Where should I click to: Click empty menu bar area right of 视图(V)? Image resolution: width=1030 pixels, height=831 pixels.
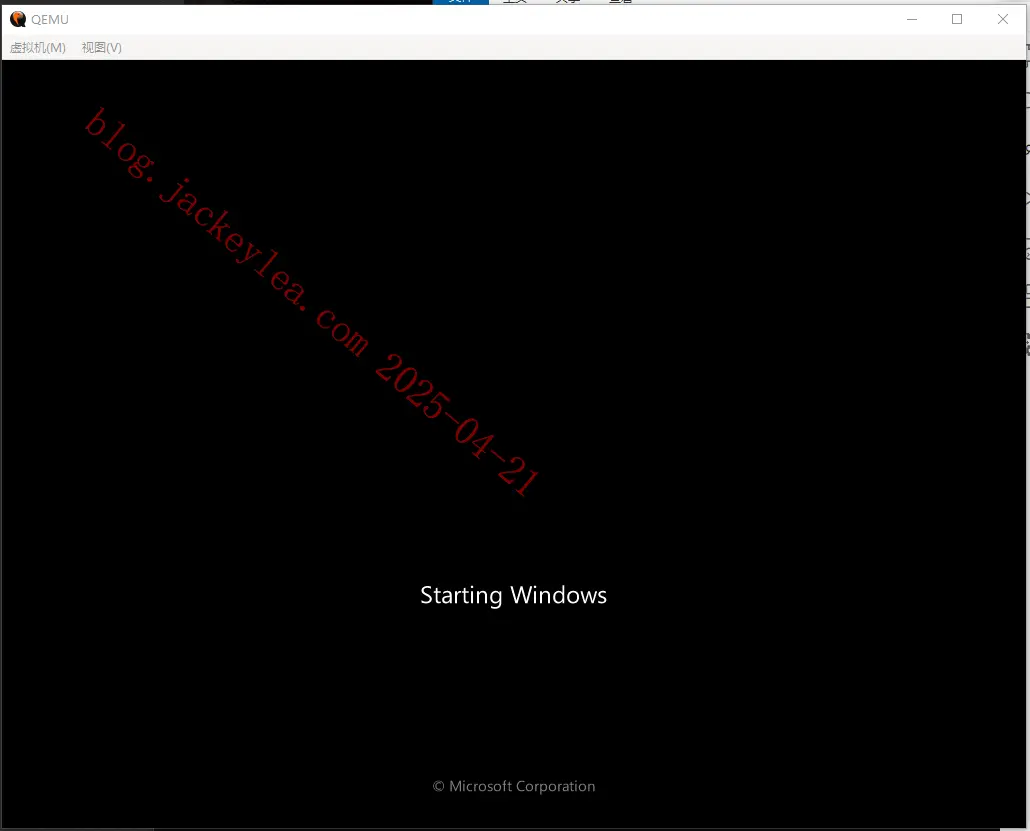(x=571, y=47)
